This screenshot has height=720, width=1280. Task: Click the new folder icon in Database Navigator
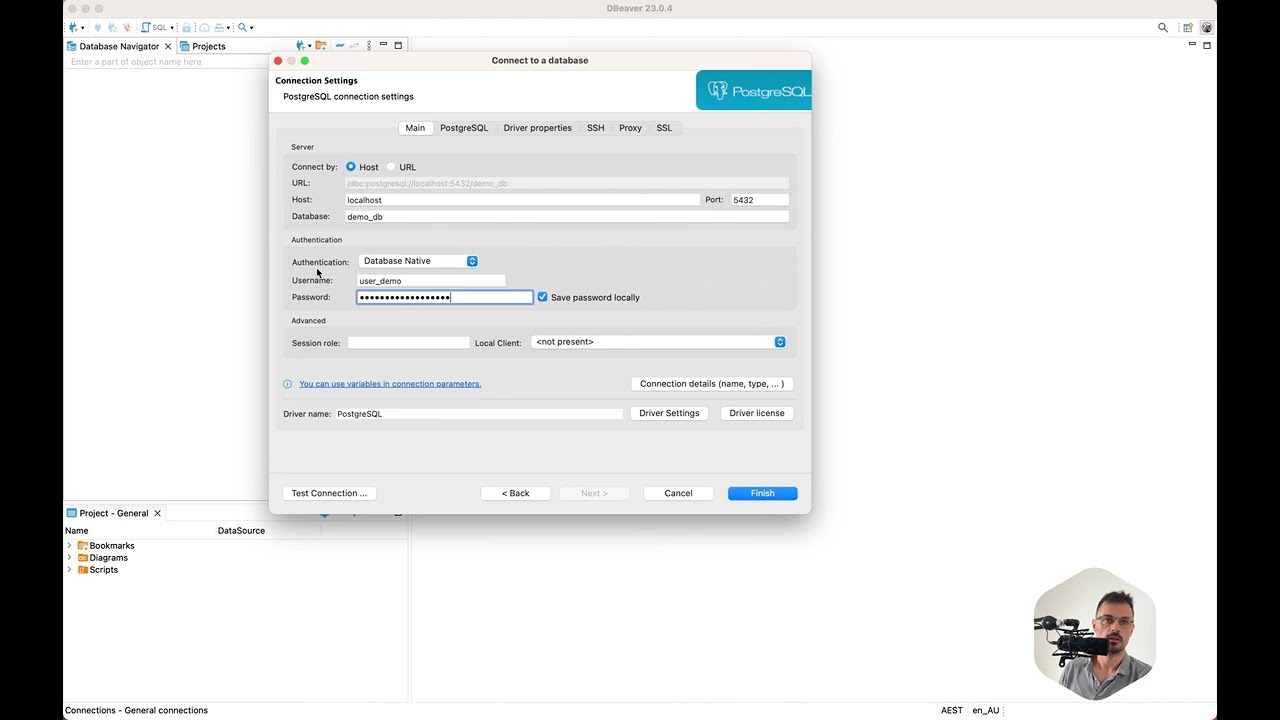[321, 46]
